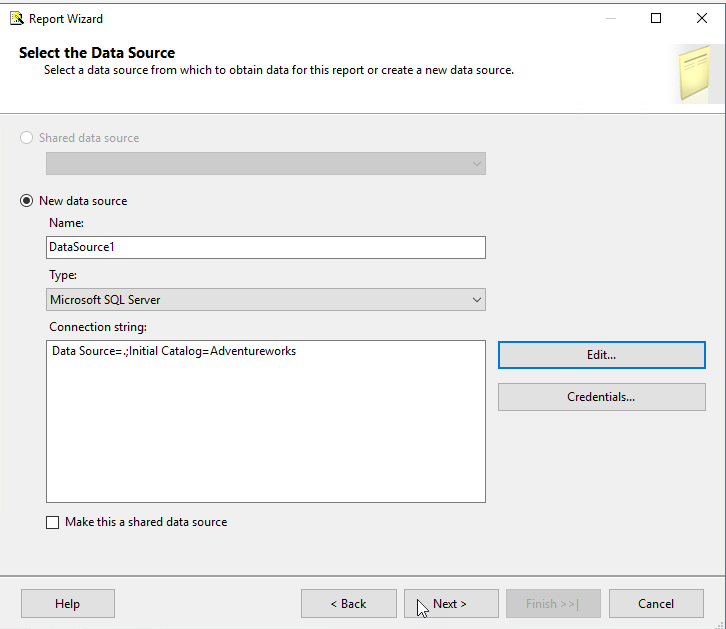Click the Report Wizard title bar icon
726x629 pixels.
tap(16, 18)
